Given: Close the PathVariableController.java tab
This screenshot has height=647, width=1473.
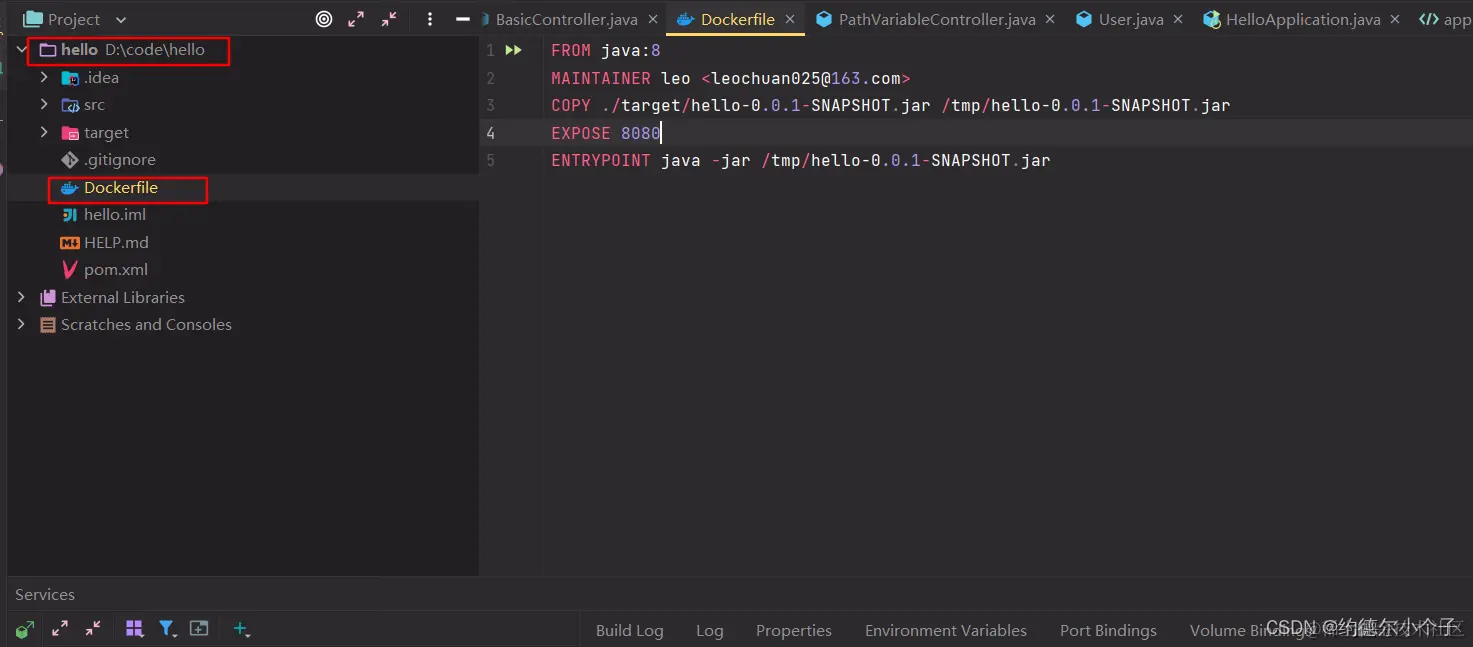Looking at the screenshot, I should click(x=1050, y=19).
